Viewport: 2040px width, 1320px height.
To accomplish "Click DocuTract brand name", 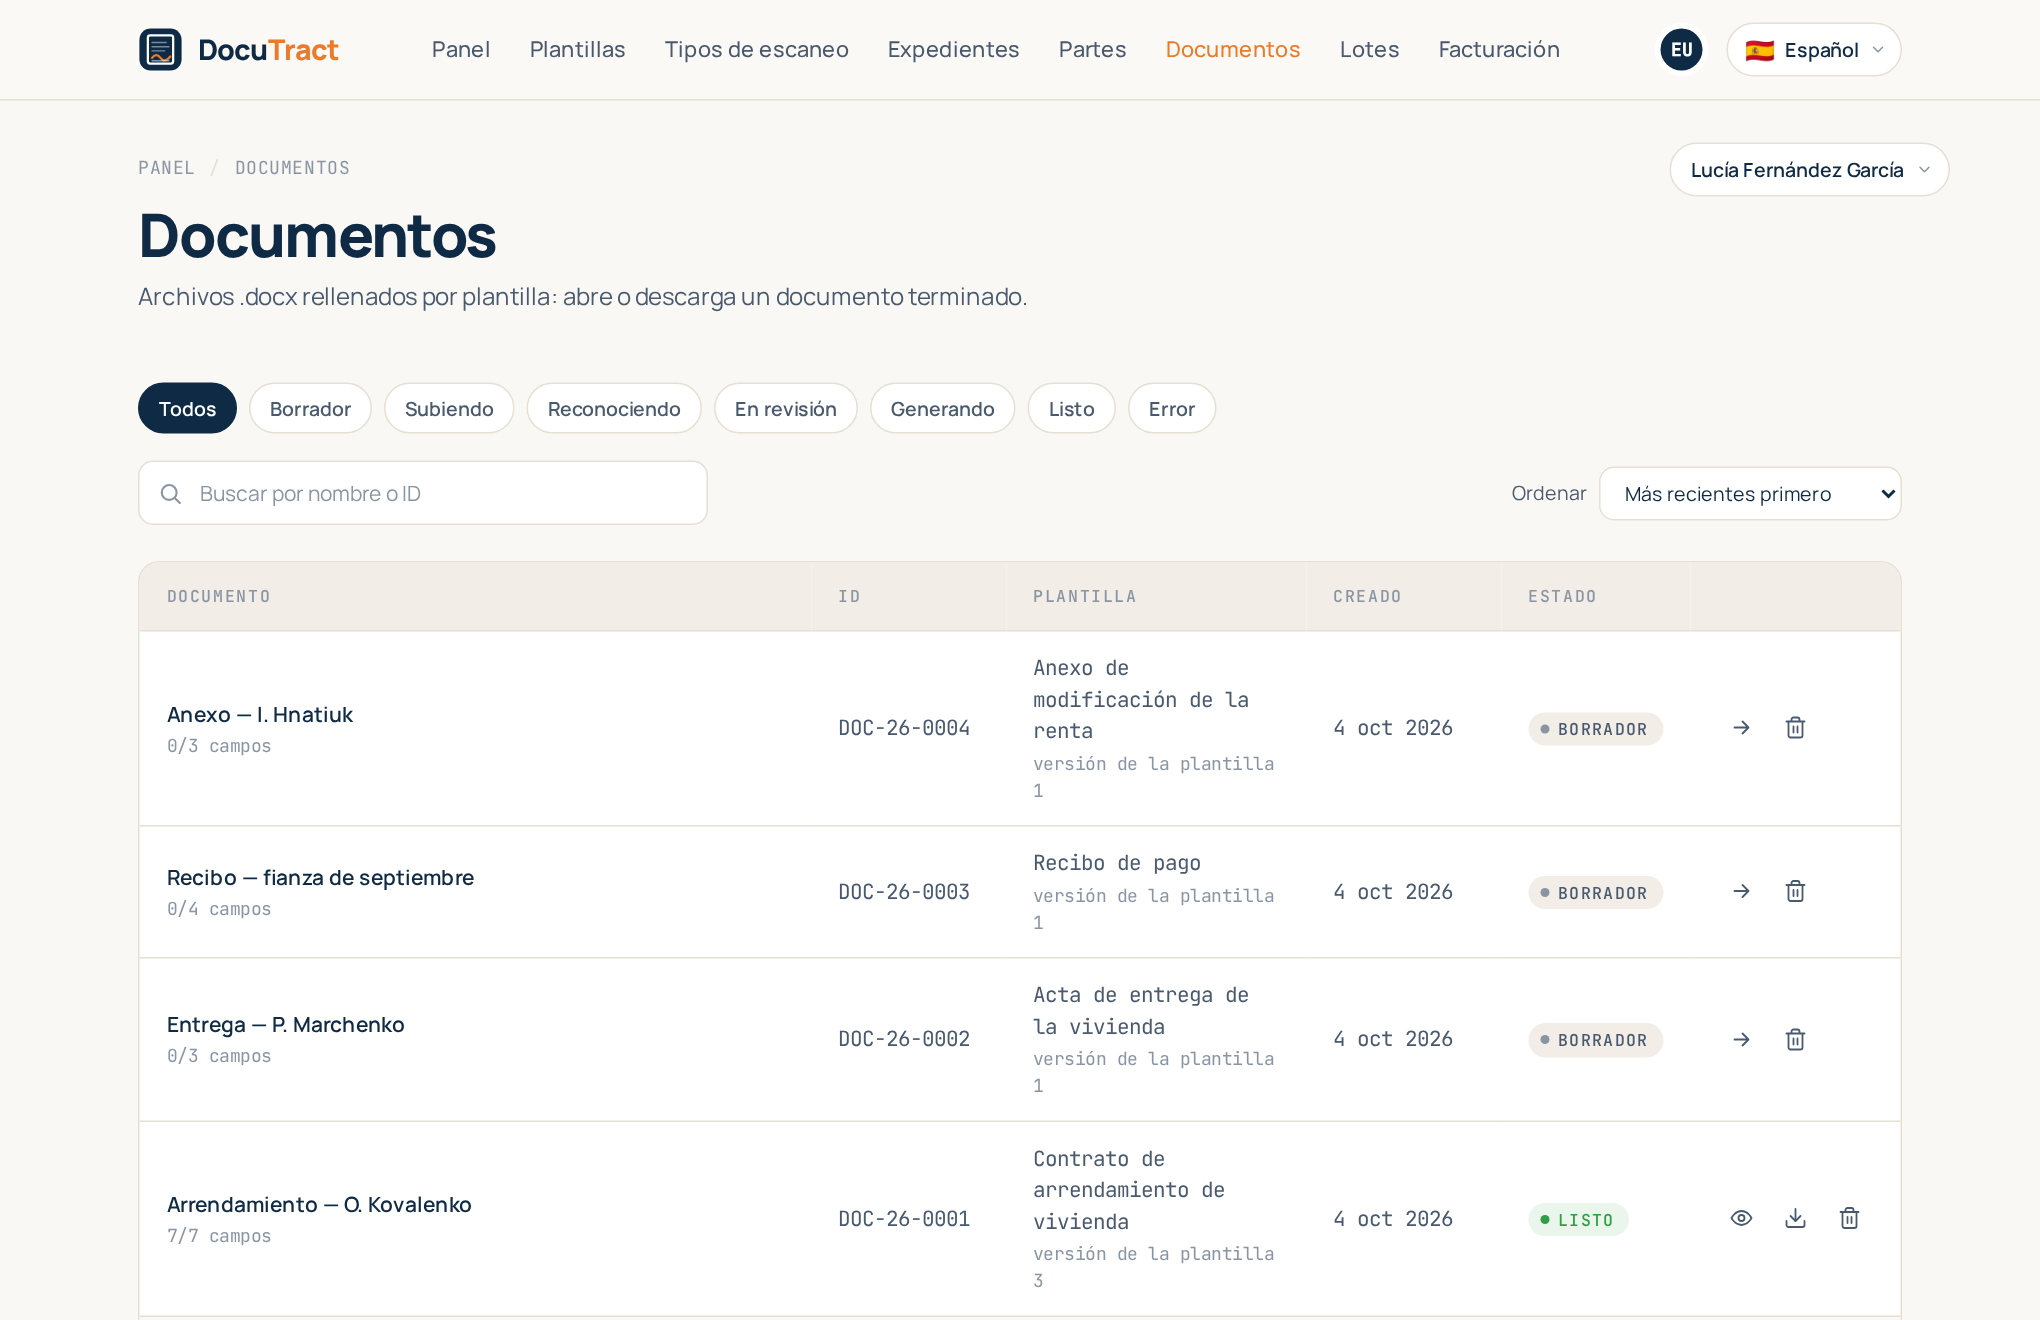I will click(x=268, y=50).
